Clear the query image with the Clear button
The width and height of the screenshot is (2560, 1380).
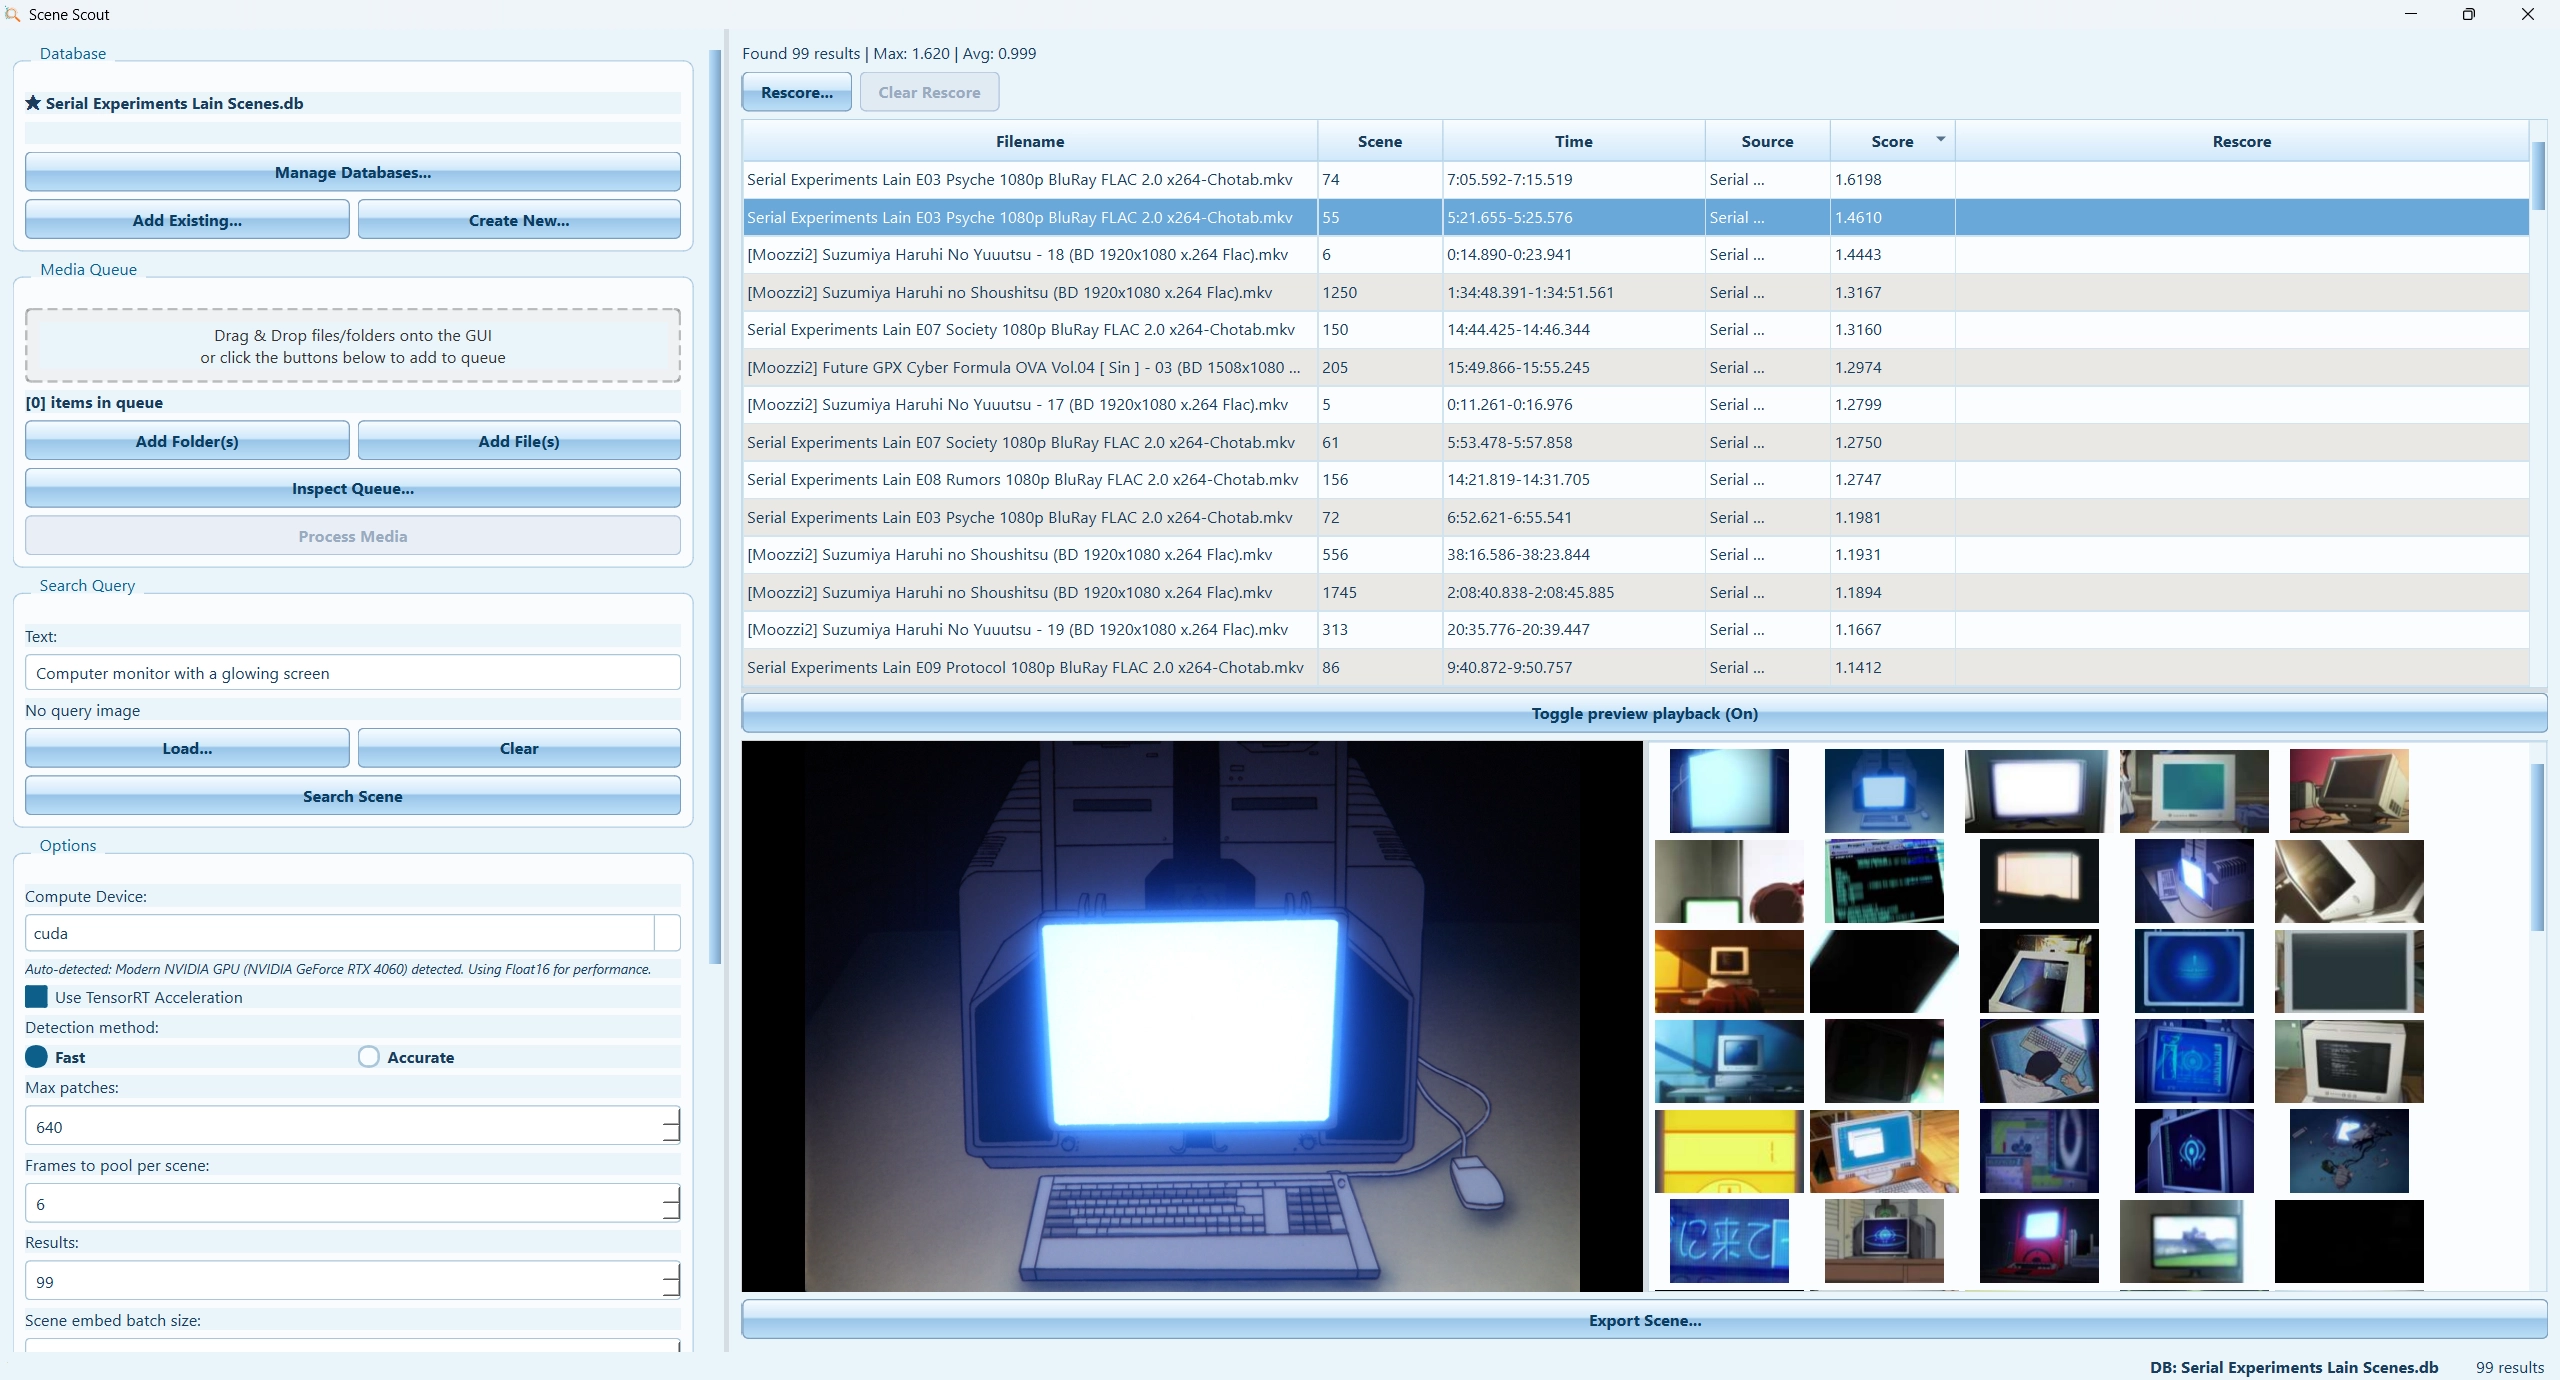[519, 748]
